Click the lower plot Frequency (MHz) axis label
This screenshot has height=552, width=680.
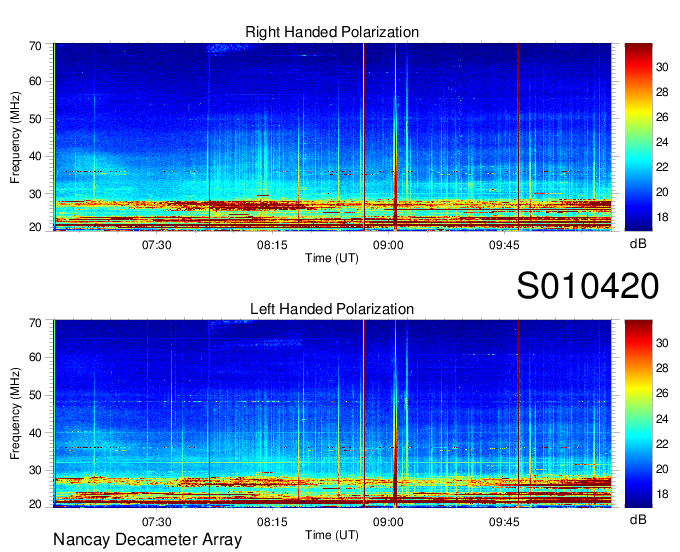[x=15, y=414]
